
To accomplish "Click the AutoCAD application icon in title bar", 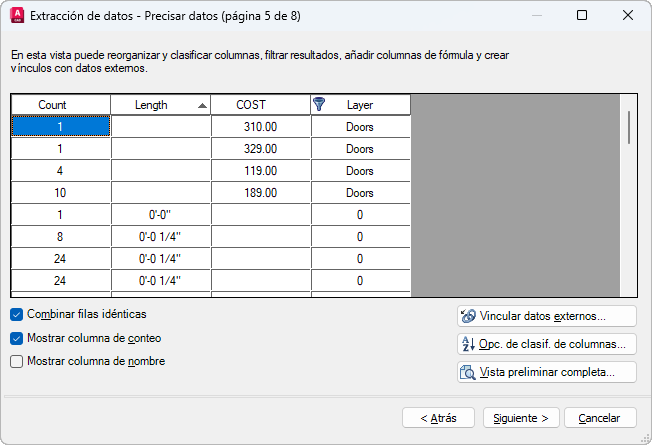I will point(17,15).
